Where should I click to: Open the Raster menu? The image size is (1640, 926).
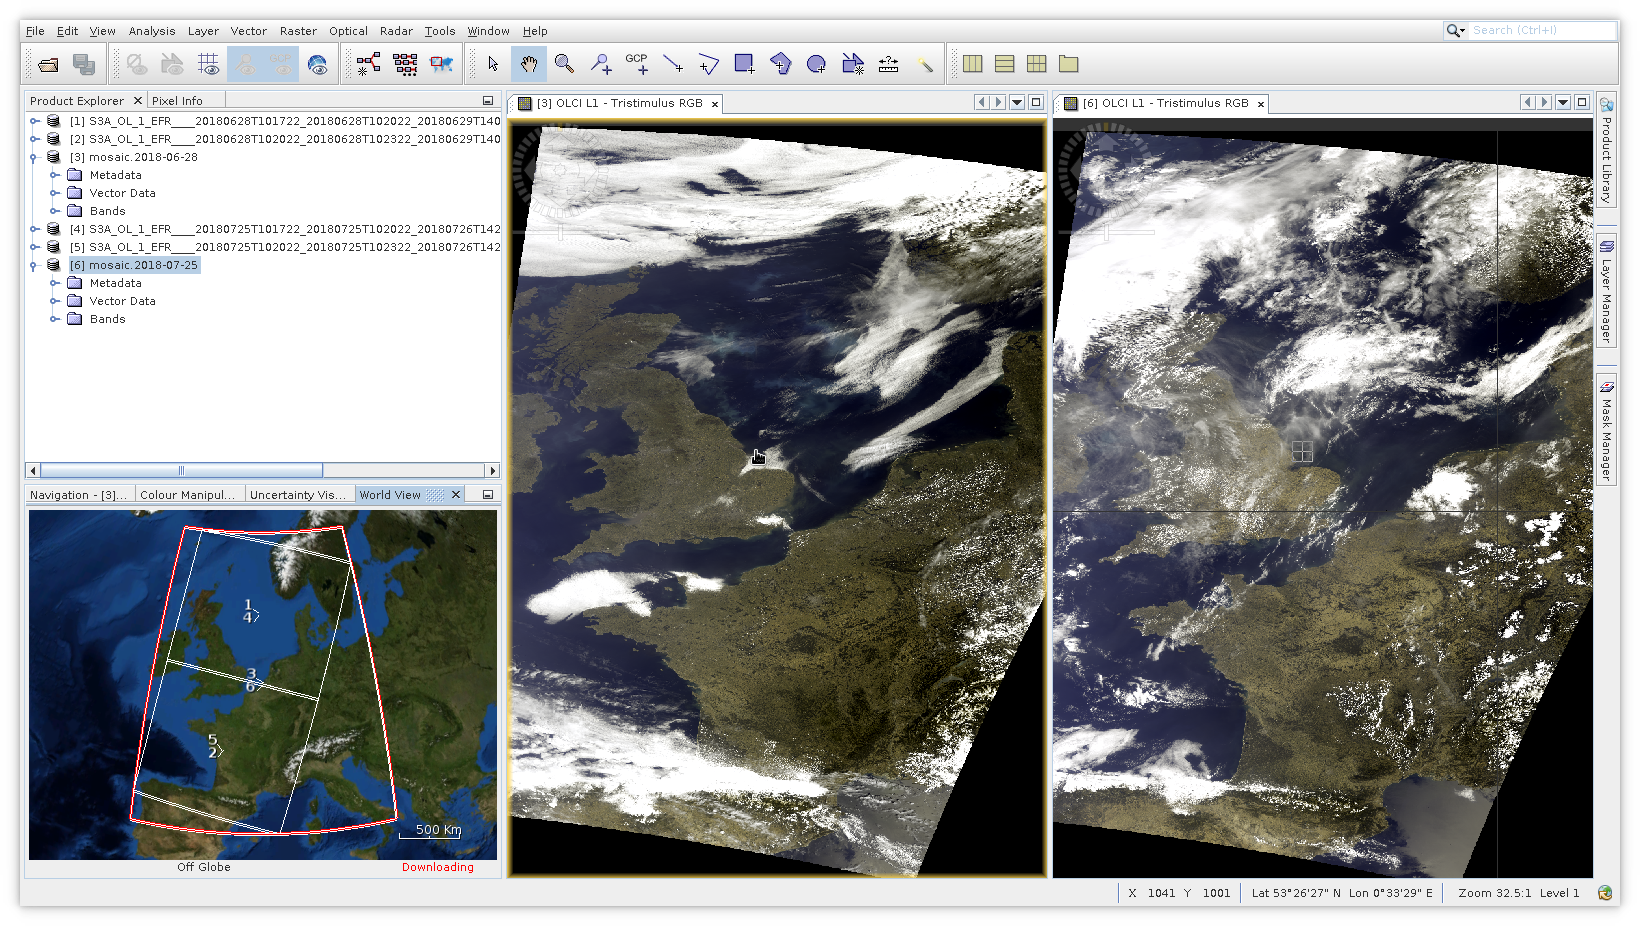(297, 31)
